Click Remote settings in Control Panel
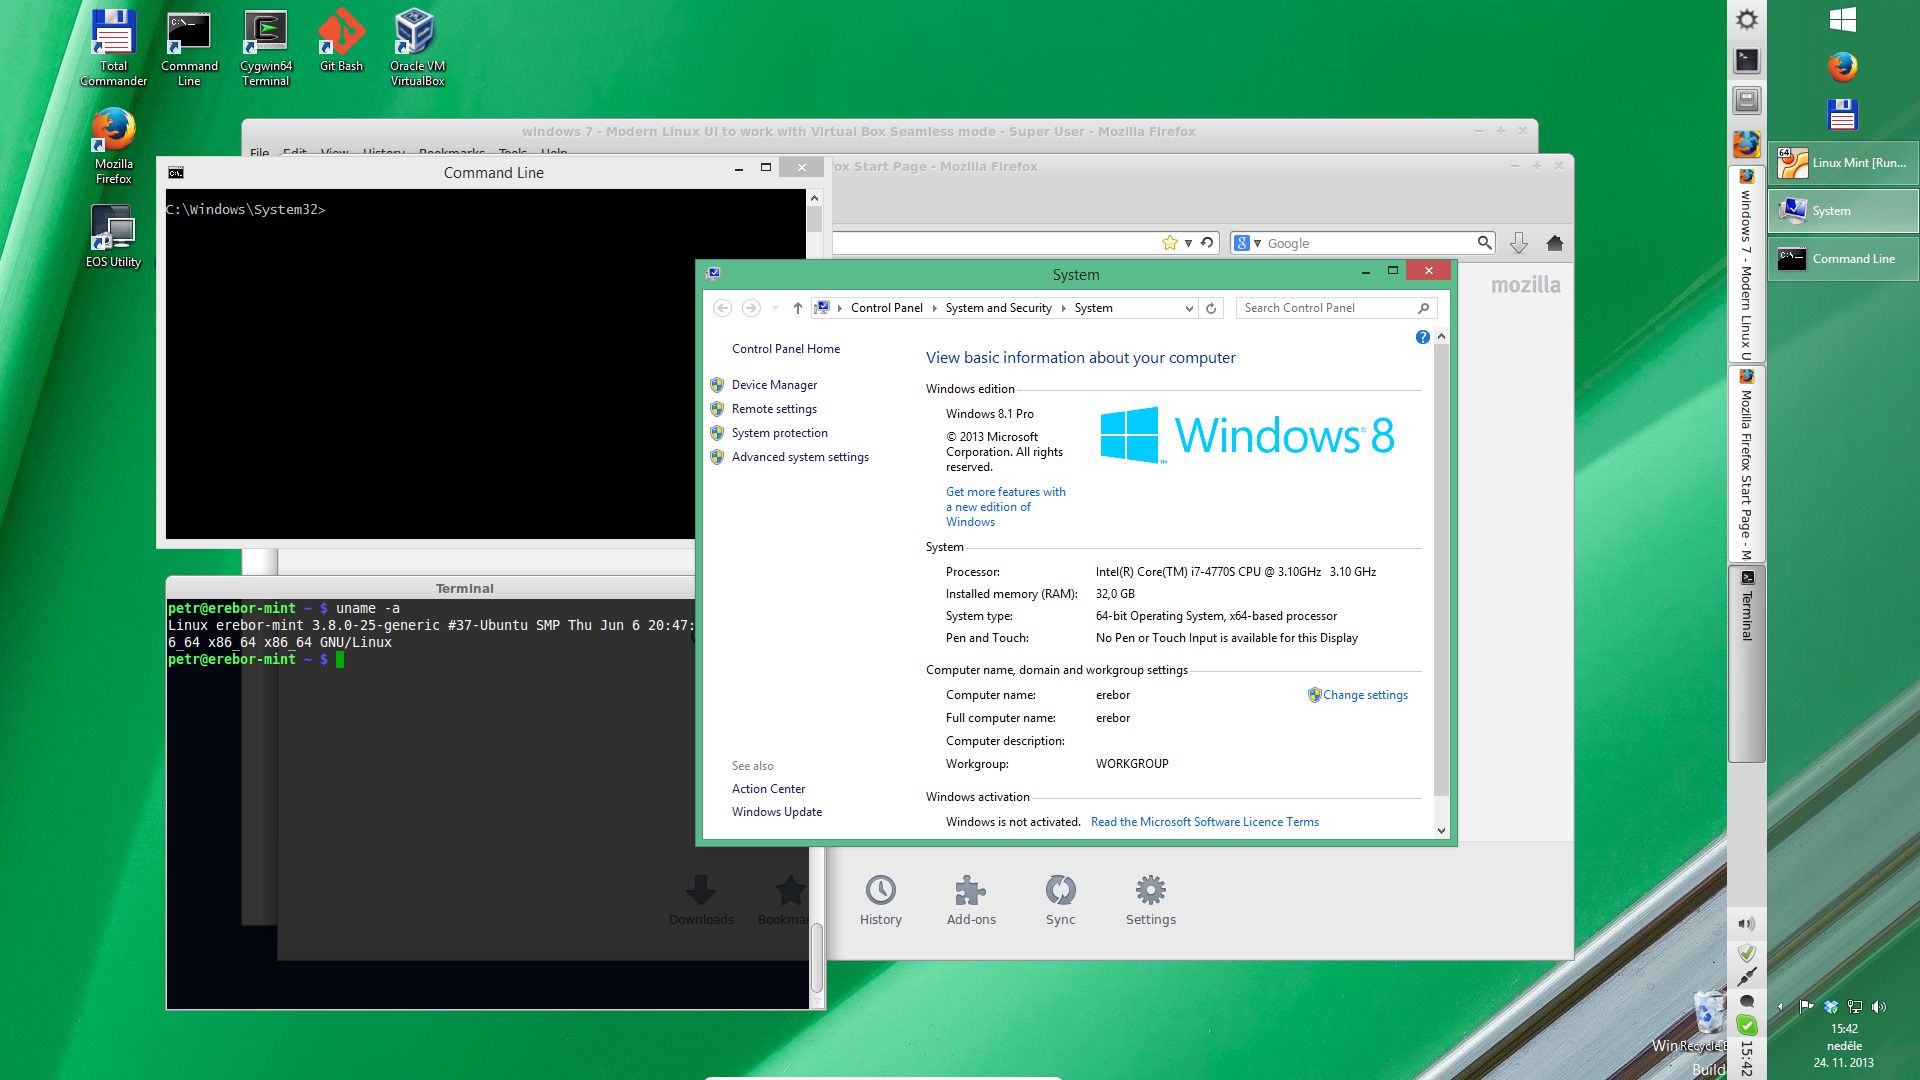The height and width of the screenshot is (1080, 1920). tap(773, 409)
